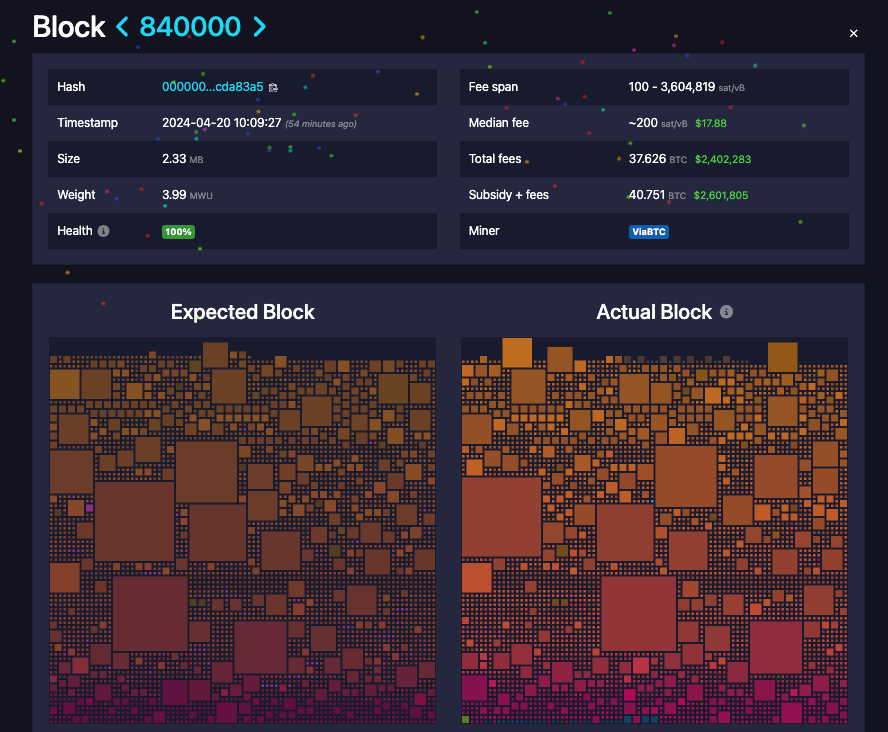Select the small magenta square in Expected Block
The image size is (888, 732).
tap(89, 508)
